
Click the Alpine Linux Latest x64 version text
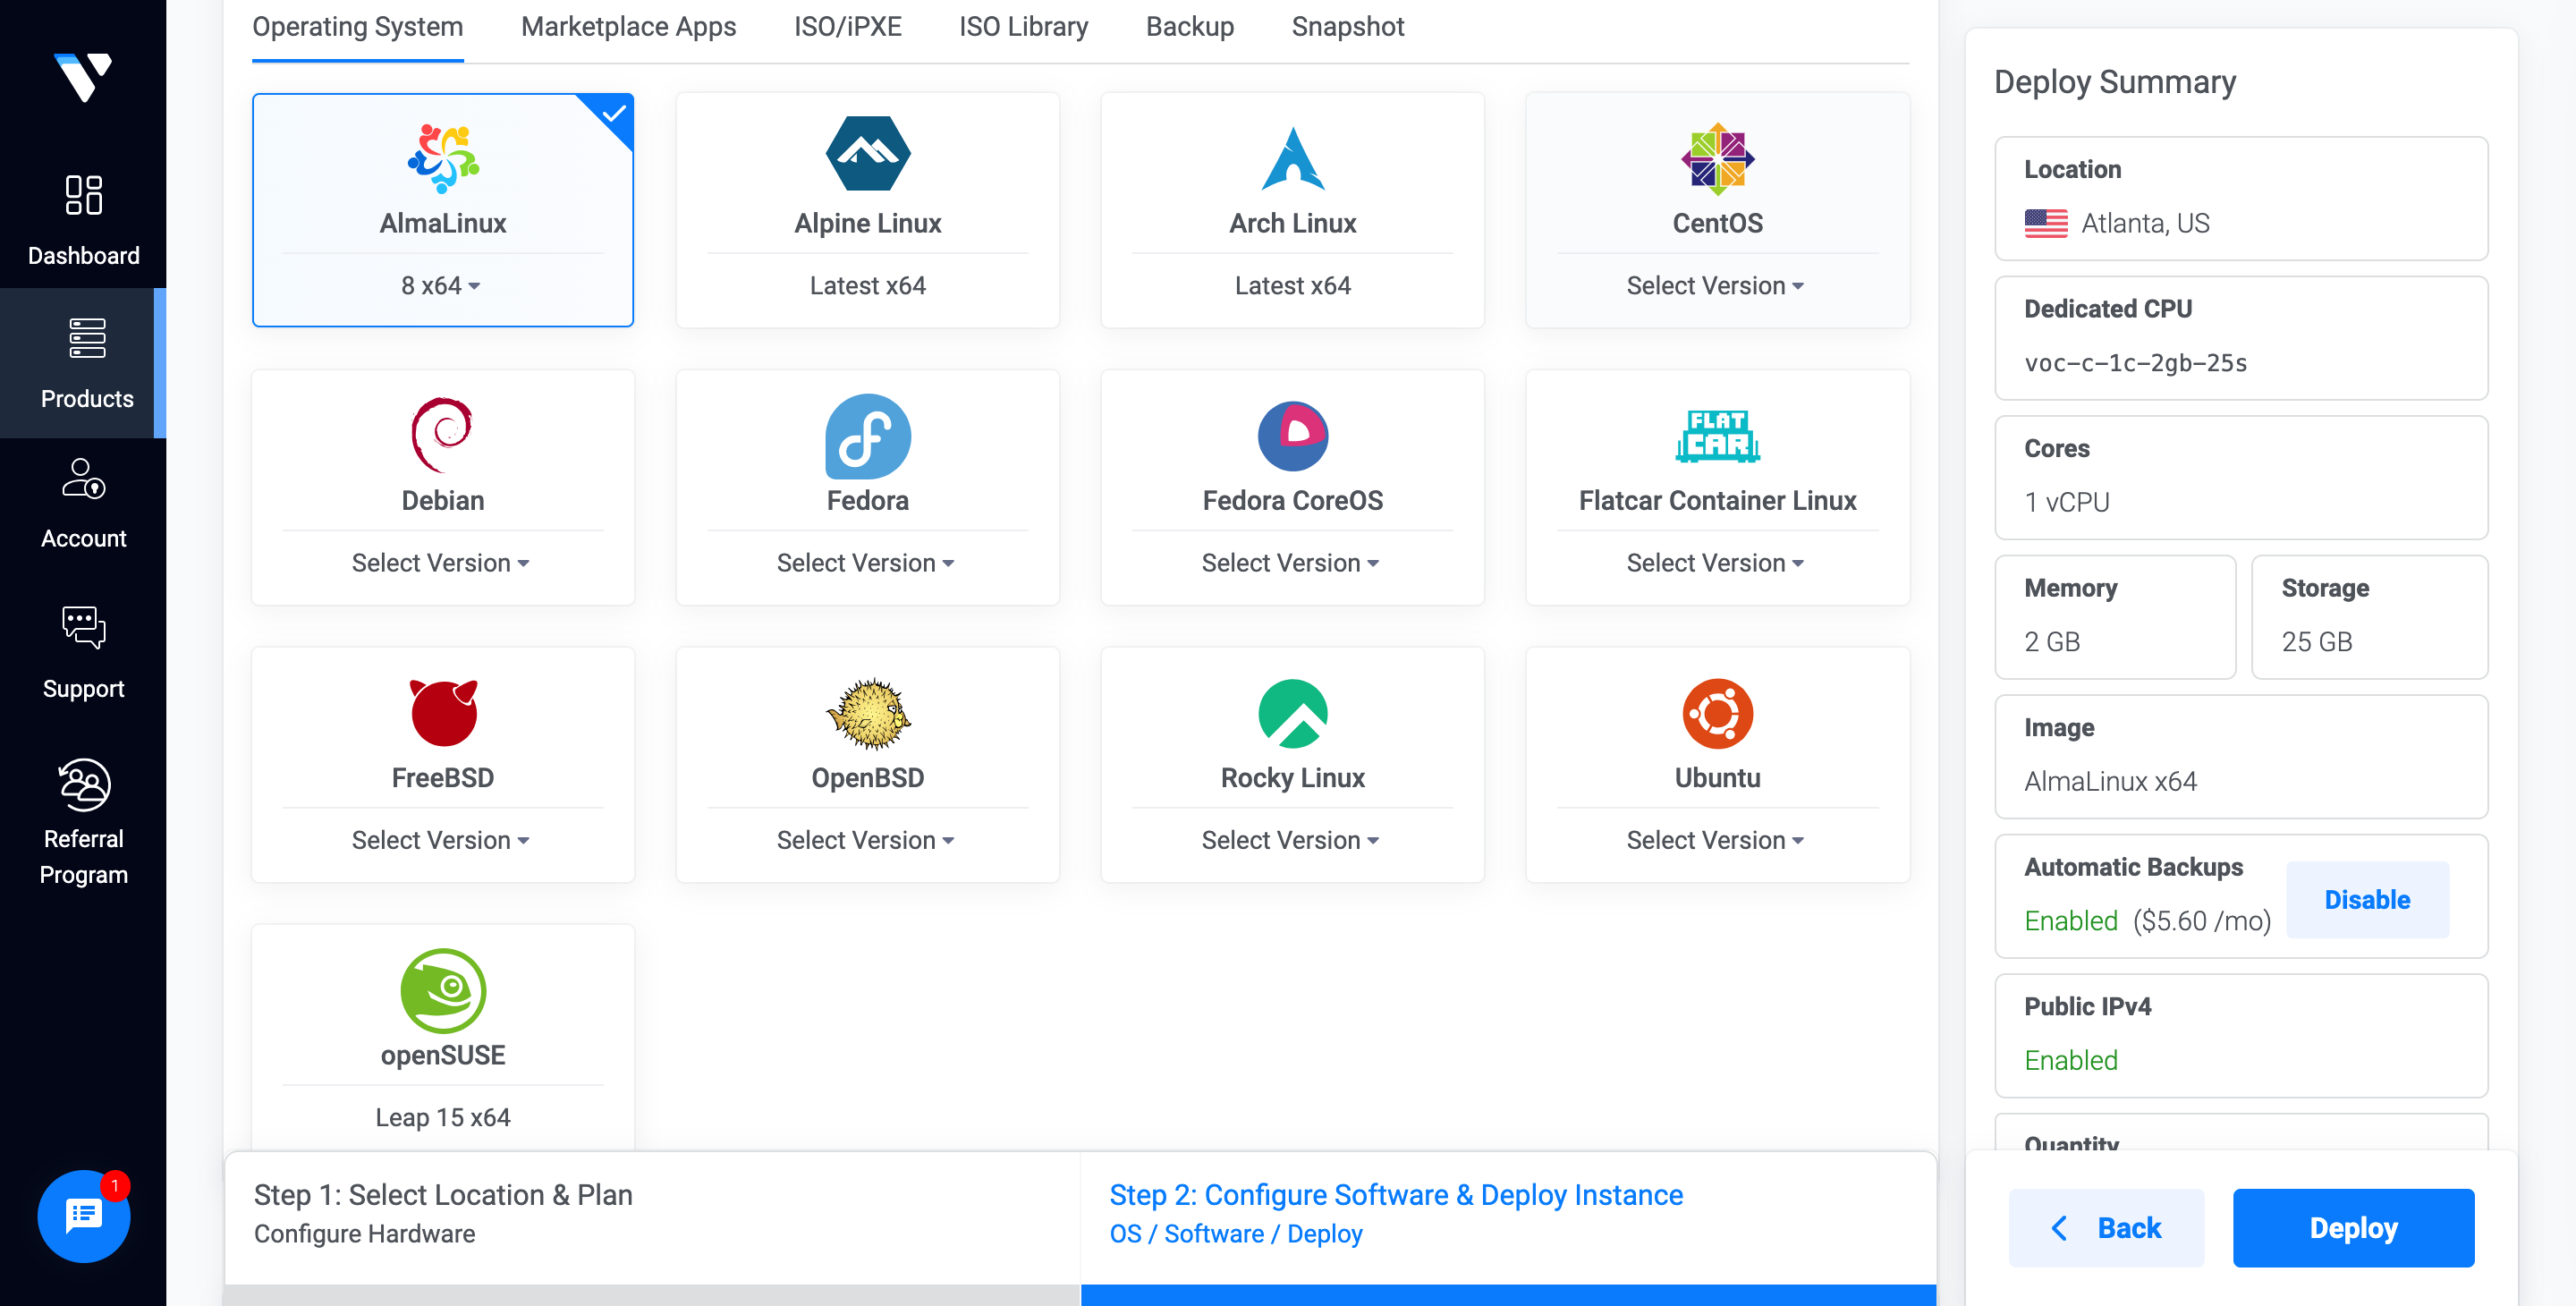click(868, 286)
